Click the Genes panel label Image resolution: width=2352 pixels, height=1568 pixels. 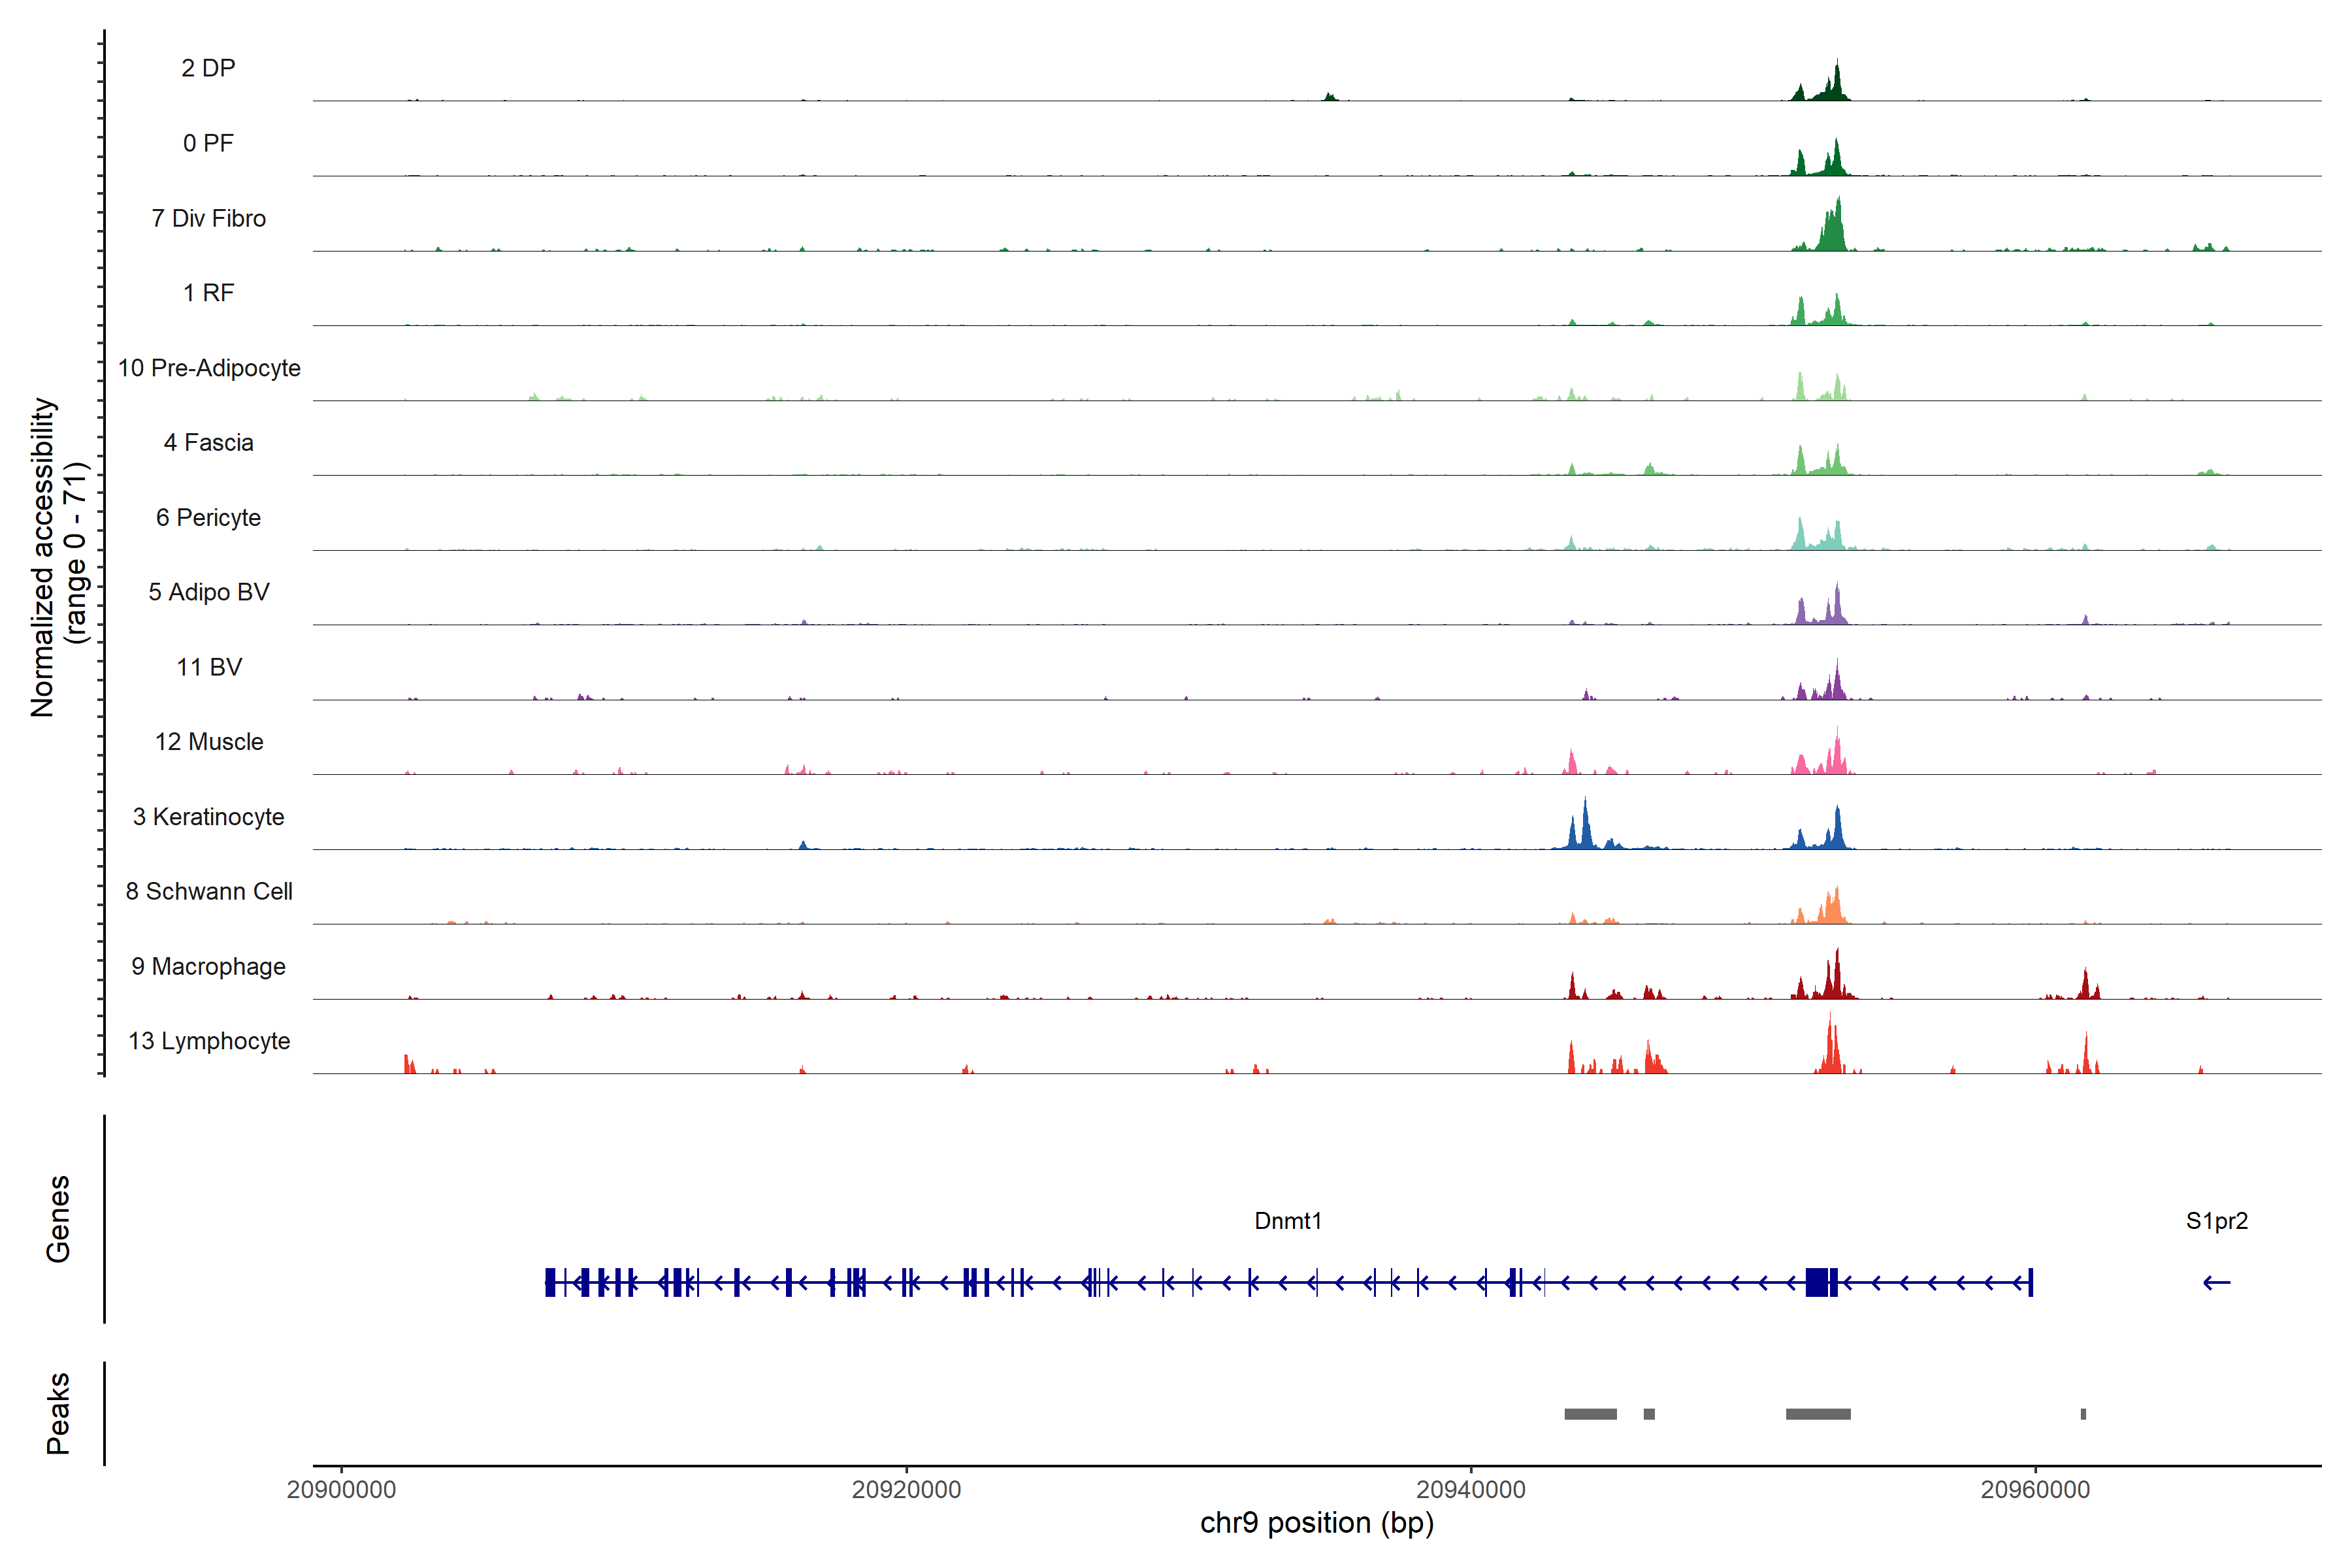coord(58,1219)
